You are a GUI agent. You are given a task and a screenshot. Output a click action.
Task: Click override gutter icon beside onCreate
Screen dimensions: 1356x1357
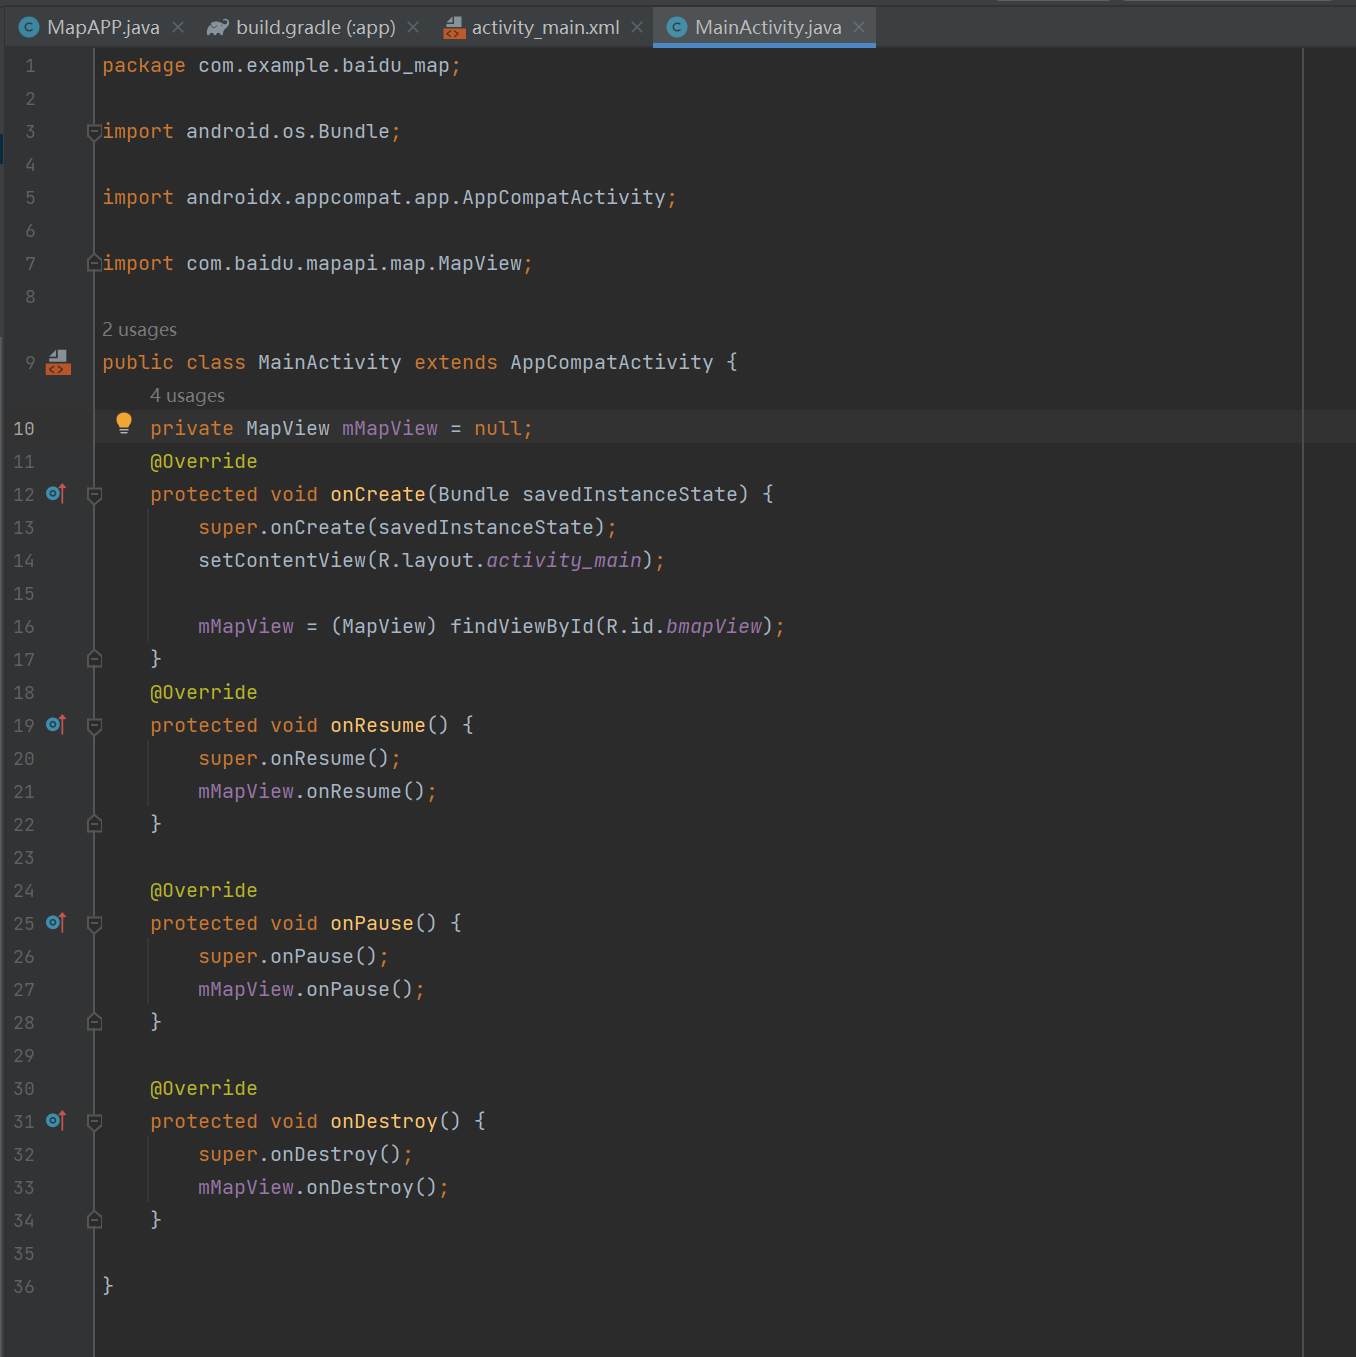56,493
